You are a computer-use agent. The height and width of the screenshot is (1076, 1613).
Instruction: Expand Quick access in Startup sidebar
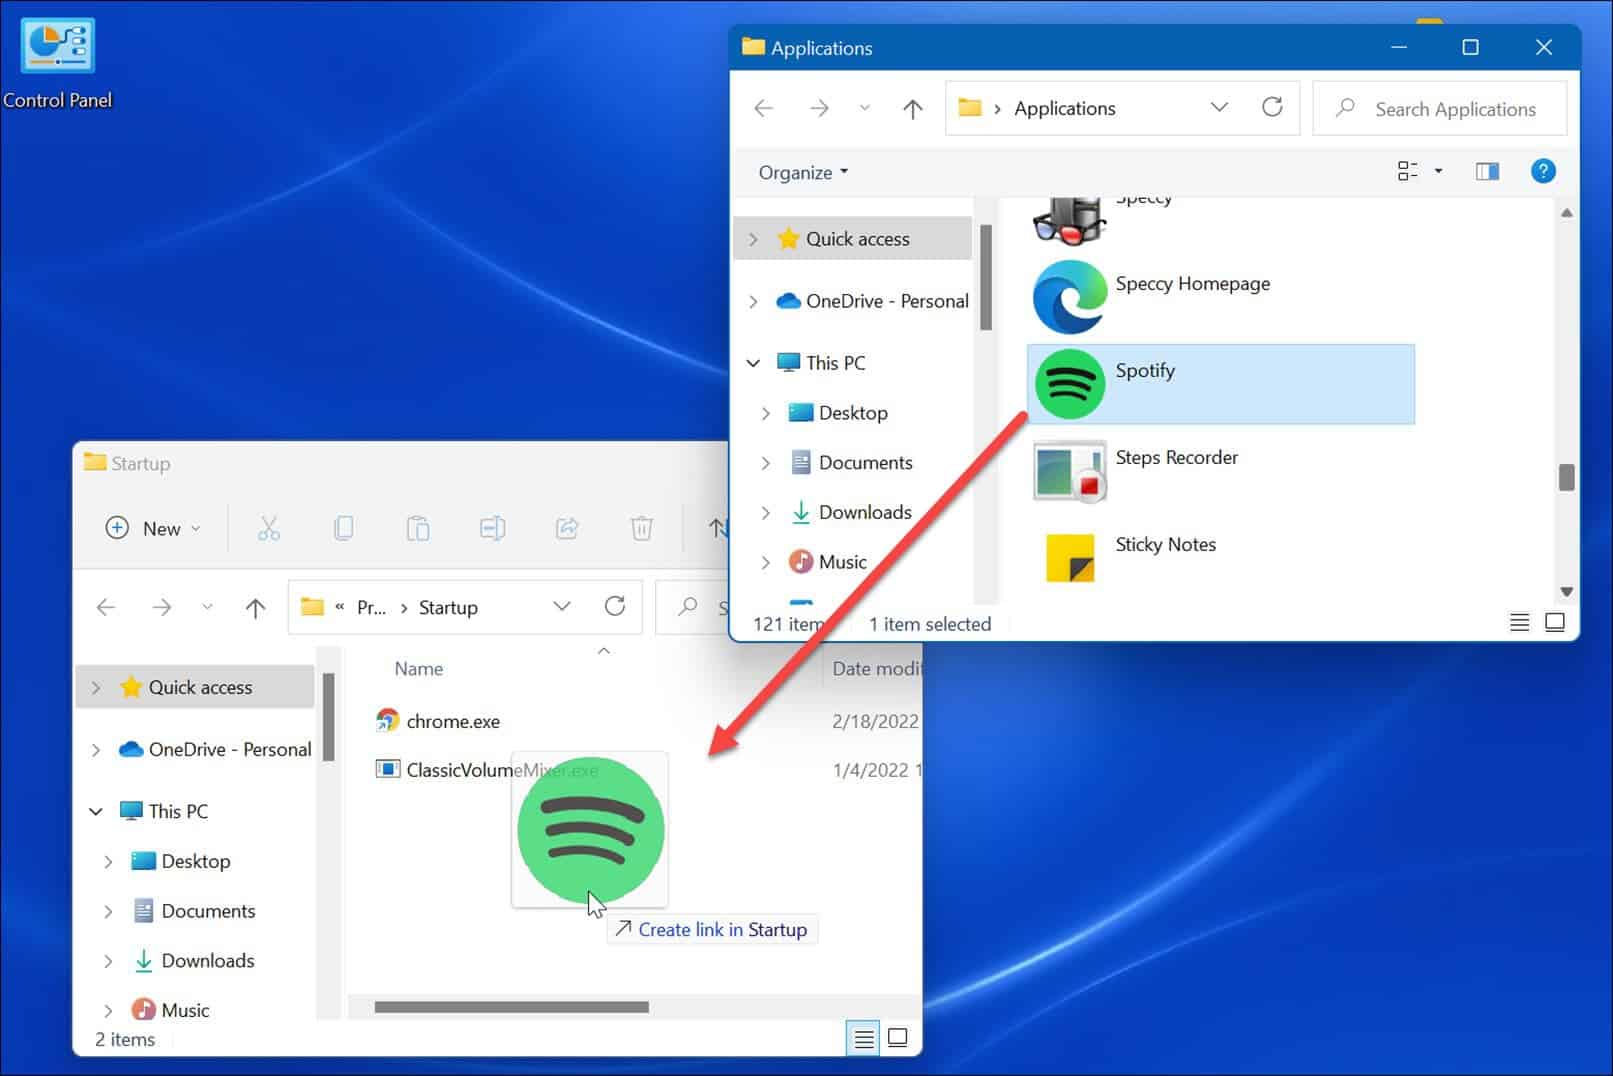[x=96, y=687]
